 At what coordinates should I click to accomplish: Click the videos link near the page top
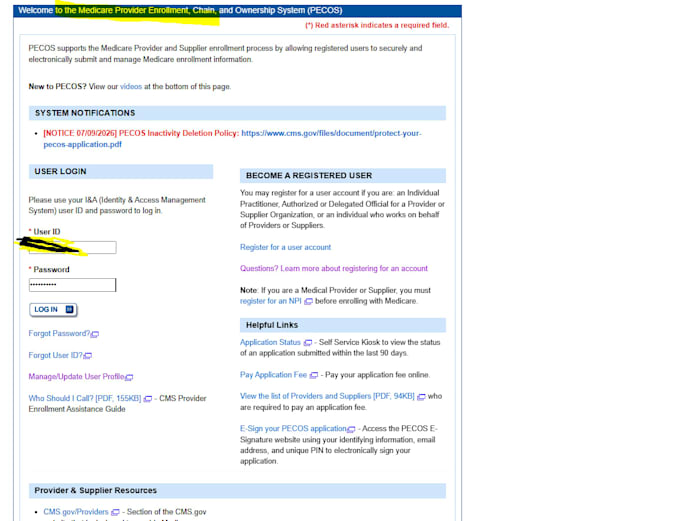pyautogui.click(x=131, y=86)
